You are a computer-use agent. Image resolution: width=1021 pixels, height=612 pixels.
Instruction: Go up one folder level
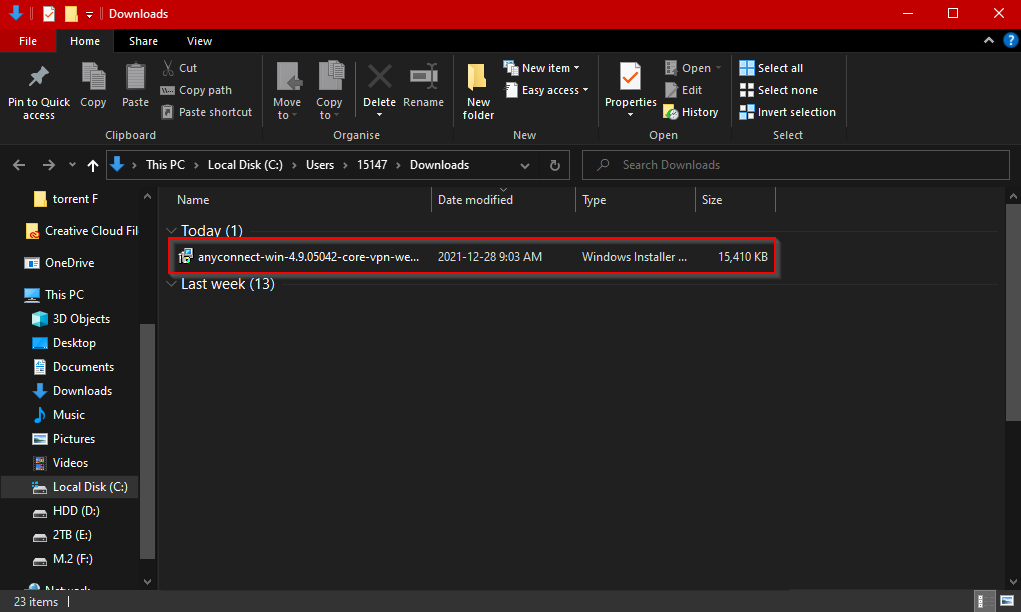(x=93, y=165)
